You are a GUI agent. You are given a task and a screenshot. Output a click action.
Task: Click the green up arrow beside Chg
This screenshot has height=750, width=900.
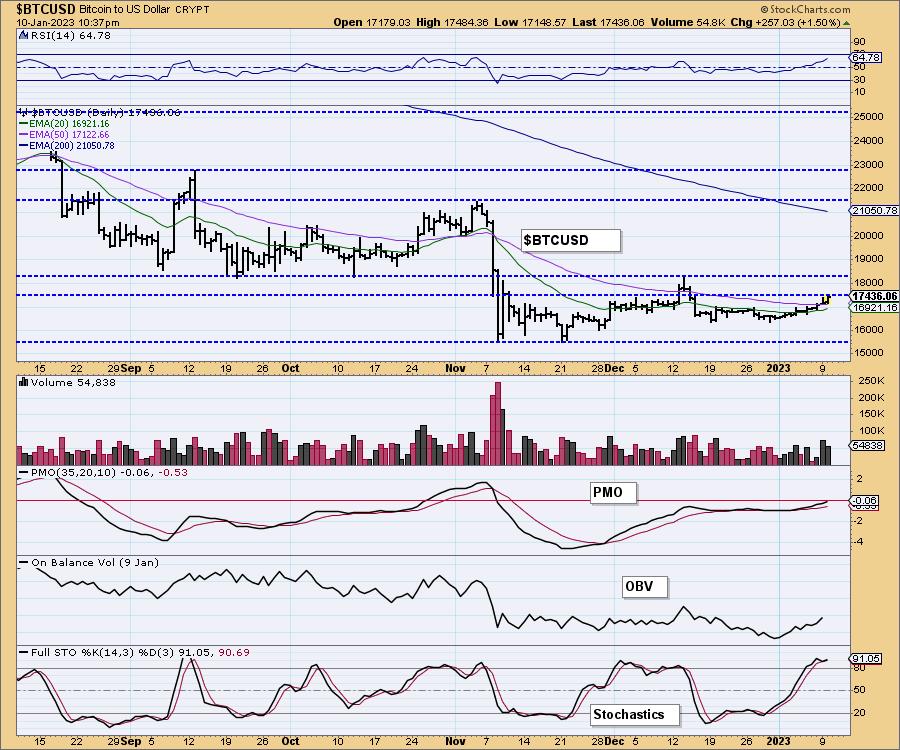[846, 23]
